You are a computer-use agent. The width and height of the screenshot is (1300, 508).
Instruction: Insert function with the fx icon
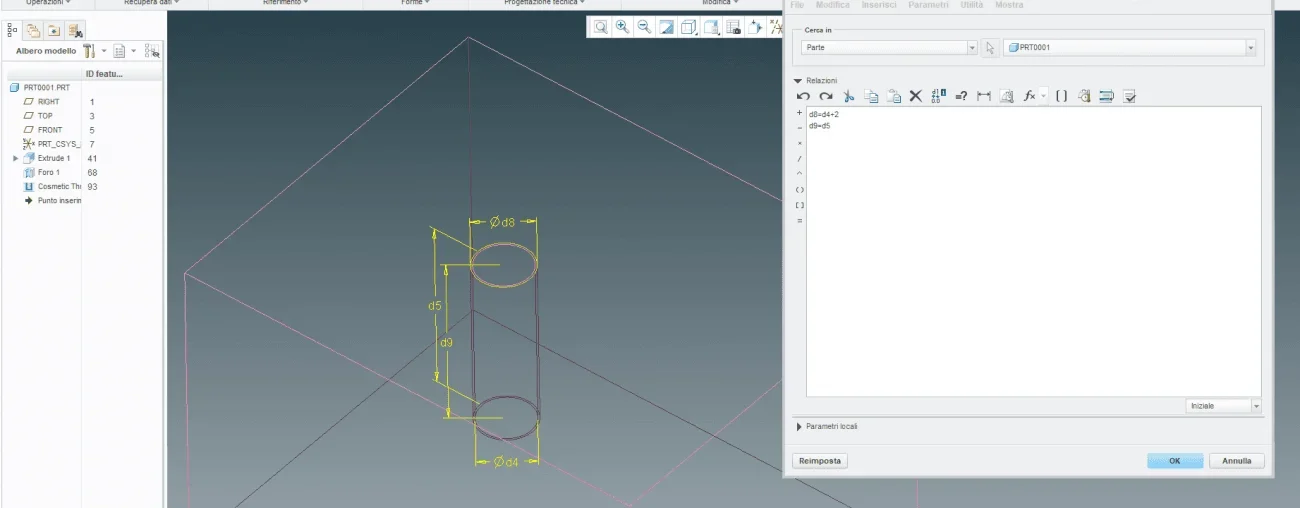pyautogui.click(x=1030, y=96)
